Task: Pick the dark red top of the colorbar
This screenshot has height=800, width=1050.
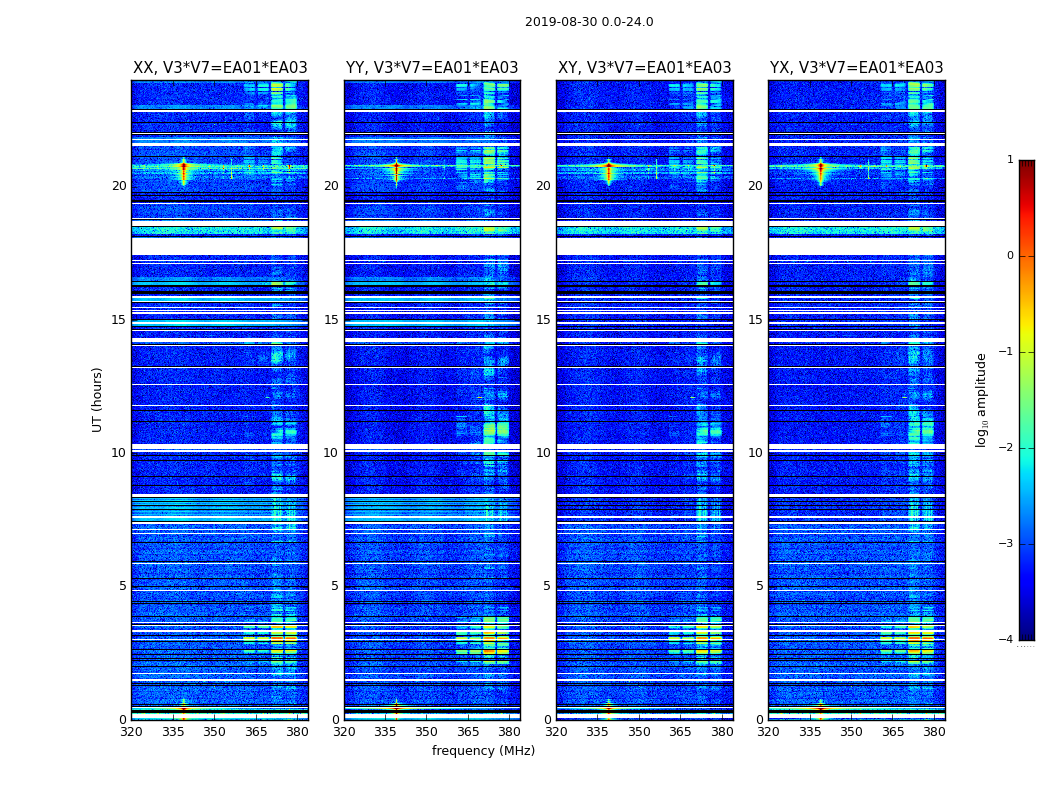Action: (x=1026, y=166)
